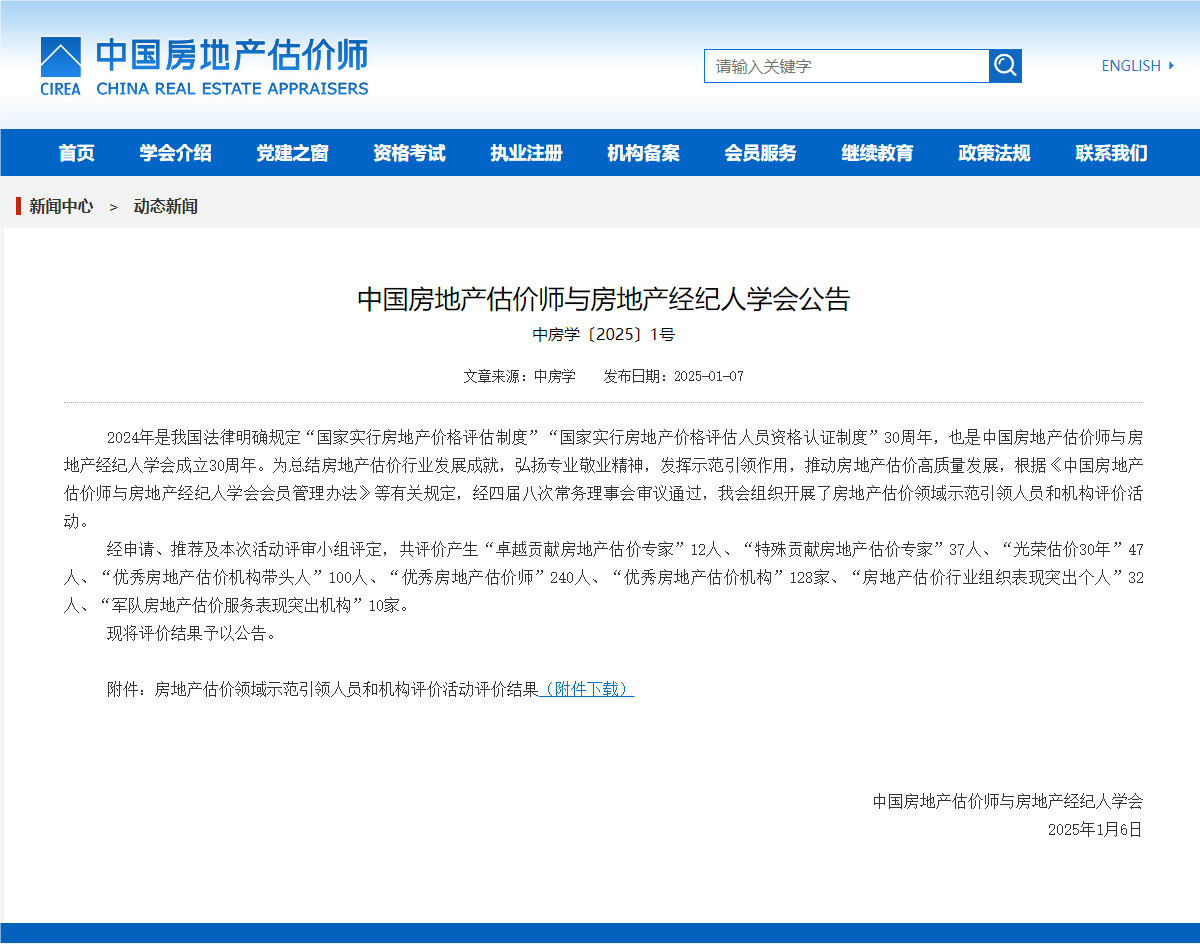
Task: Click the 文章来源:中房学 text
Action: pos(519,376)
